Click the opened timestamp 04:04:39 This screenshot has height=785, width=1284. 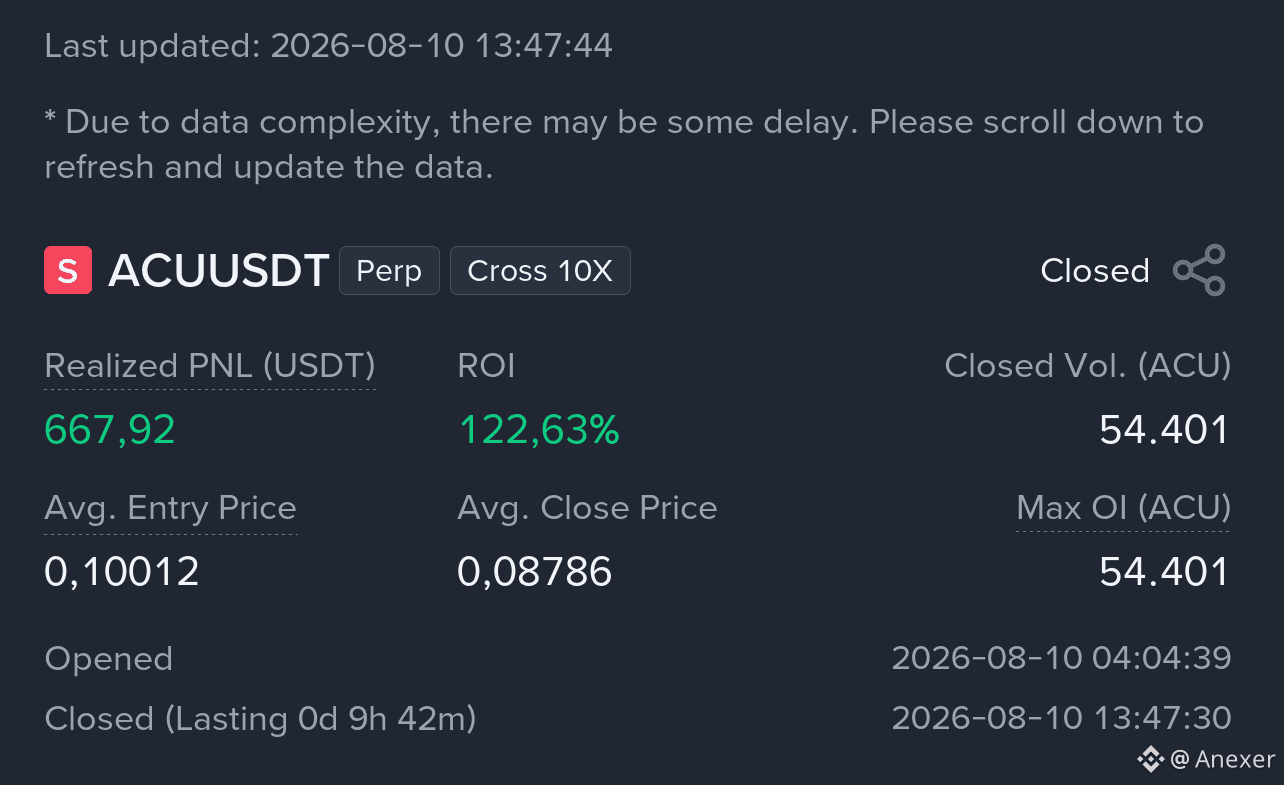tap(1061, 658)
